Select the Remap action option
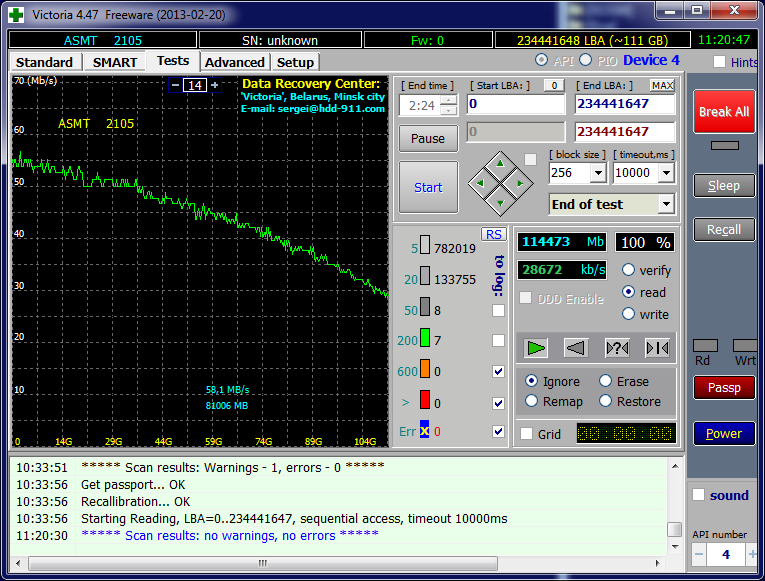The width and height of the screenshot is (765, 581). 532,401
